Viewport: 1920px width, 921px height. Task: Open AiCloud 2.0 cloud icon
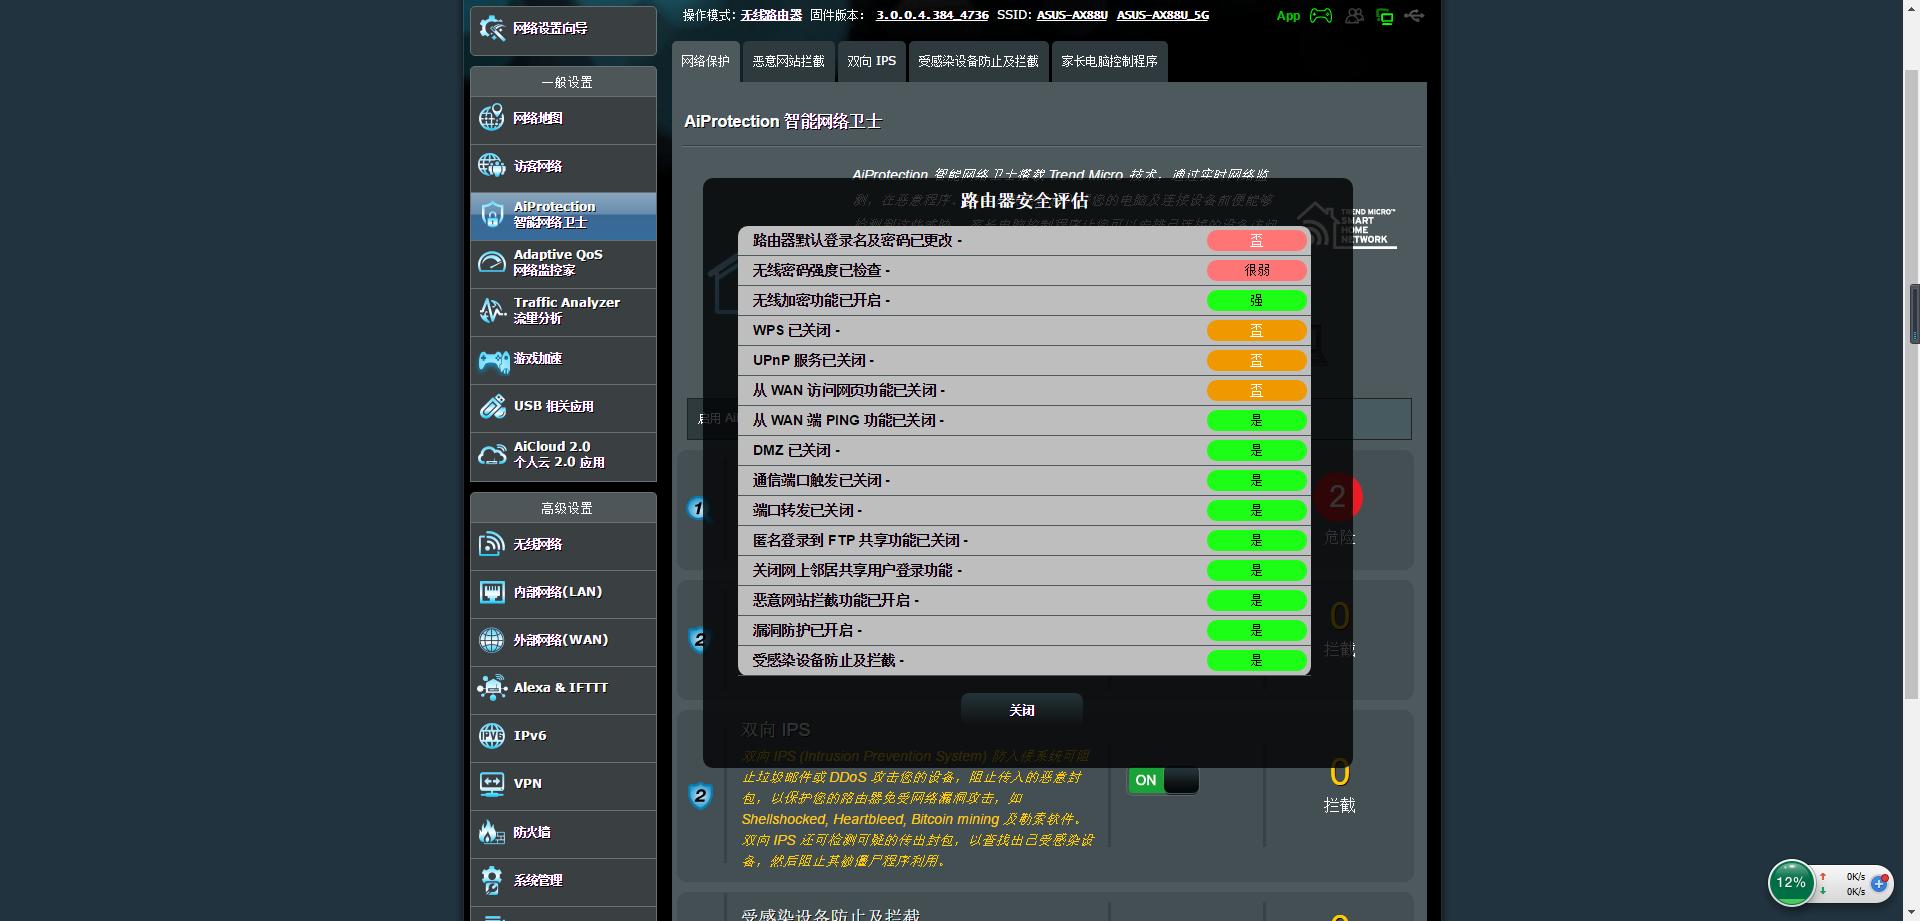pyautogui.click(x=492, y=455)
